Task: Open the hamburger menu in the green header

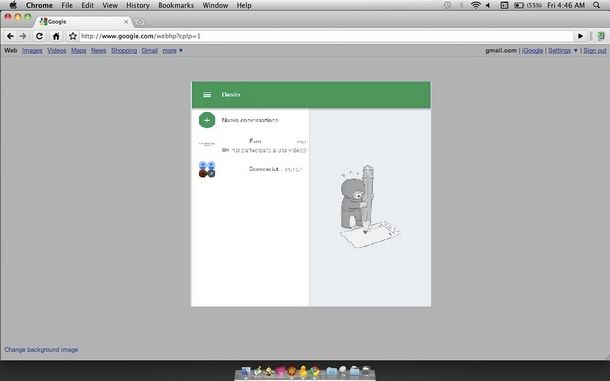Action: click(207, 95)
